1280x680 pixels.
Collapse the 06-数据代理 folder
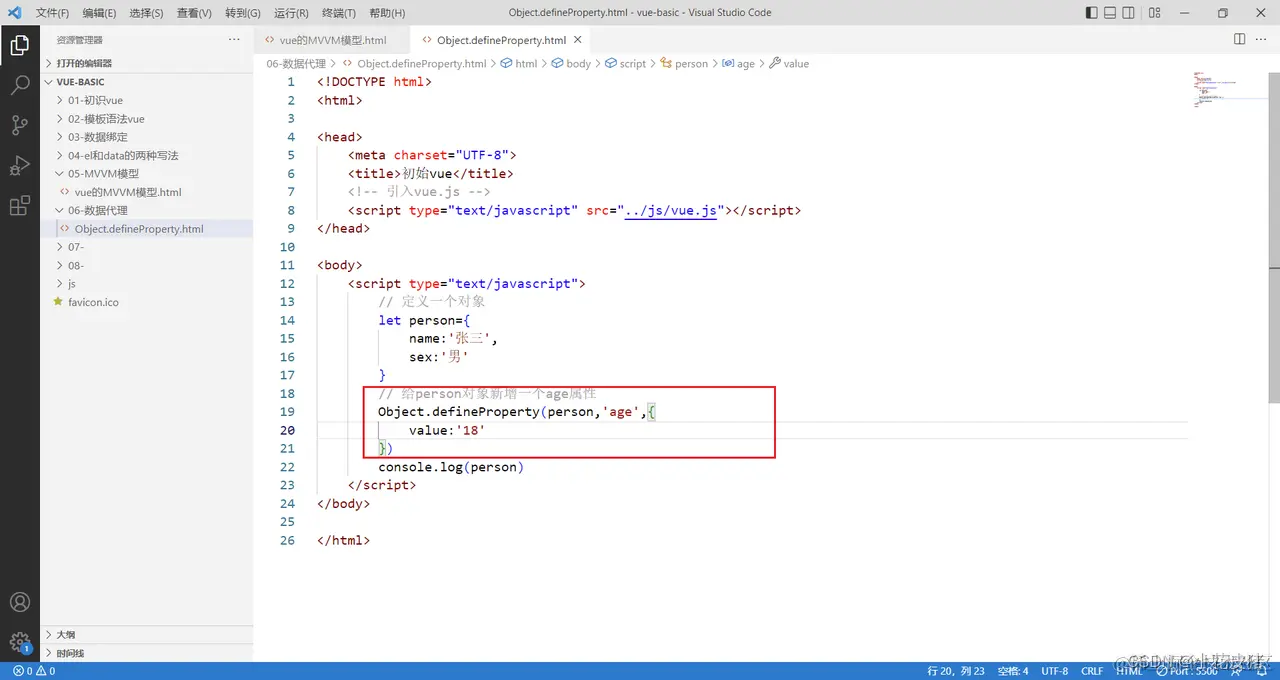pos(146,210)
